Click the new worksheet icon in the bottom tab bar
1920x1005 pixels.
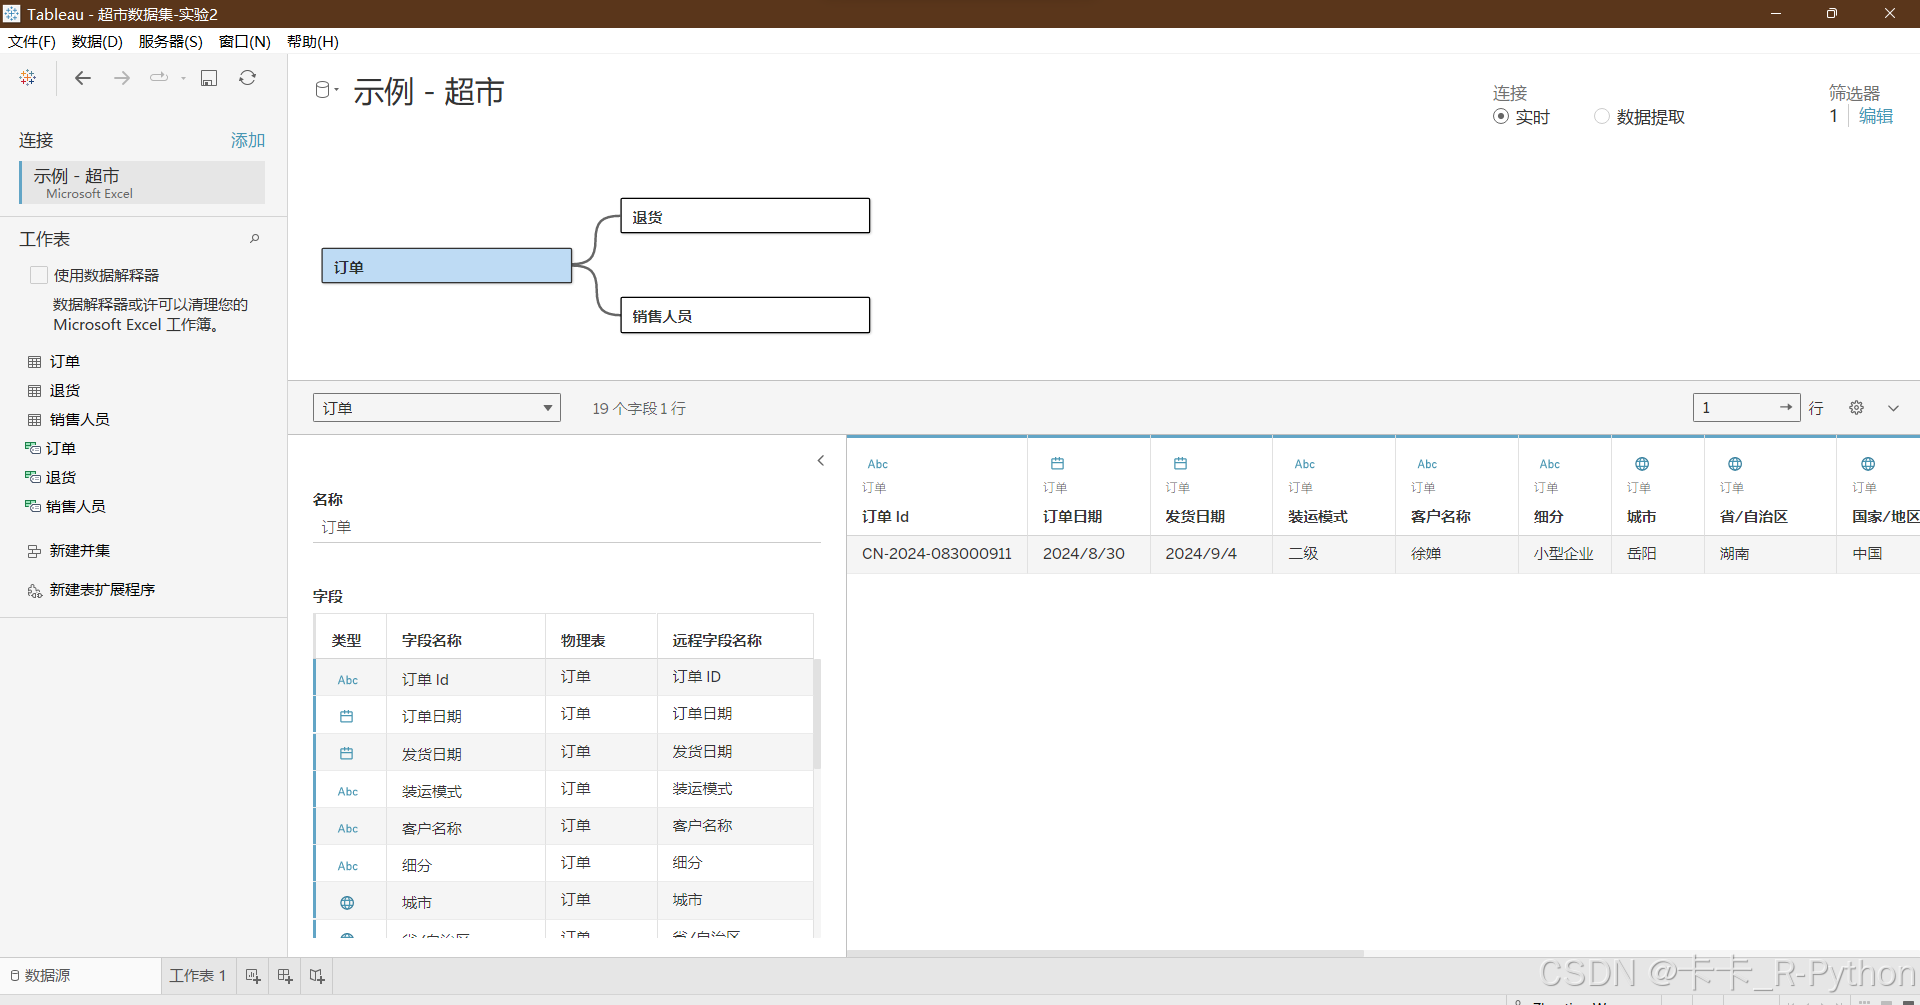pyautogui.click(x=253, y=976)
